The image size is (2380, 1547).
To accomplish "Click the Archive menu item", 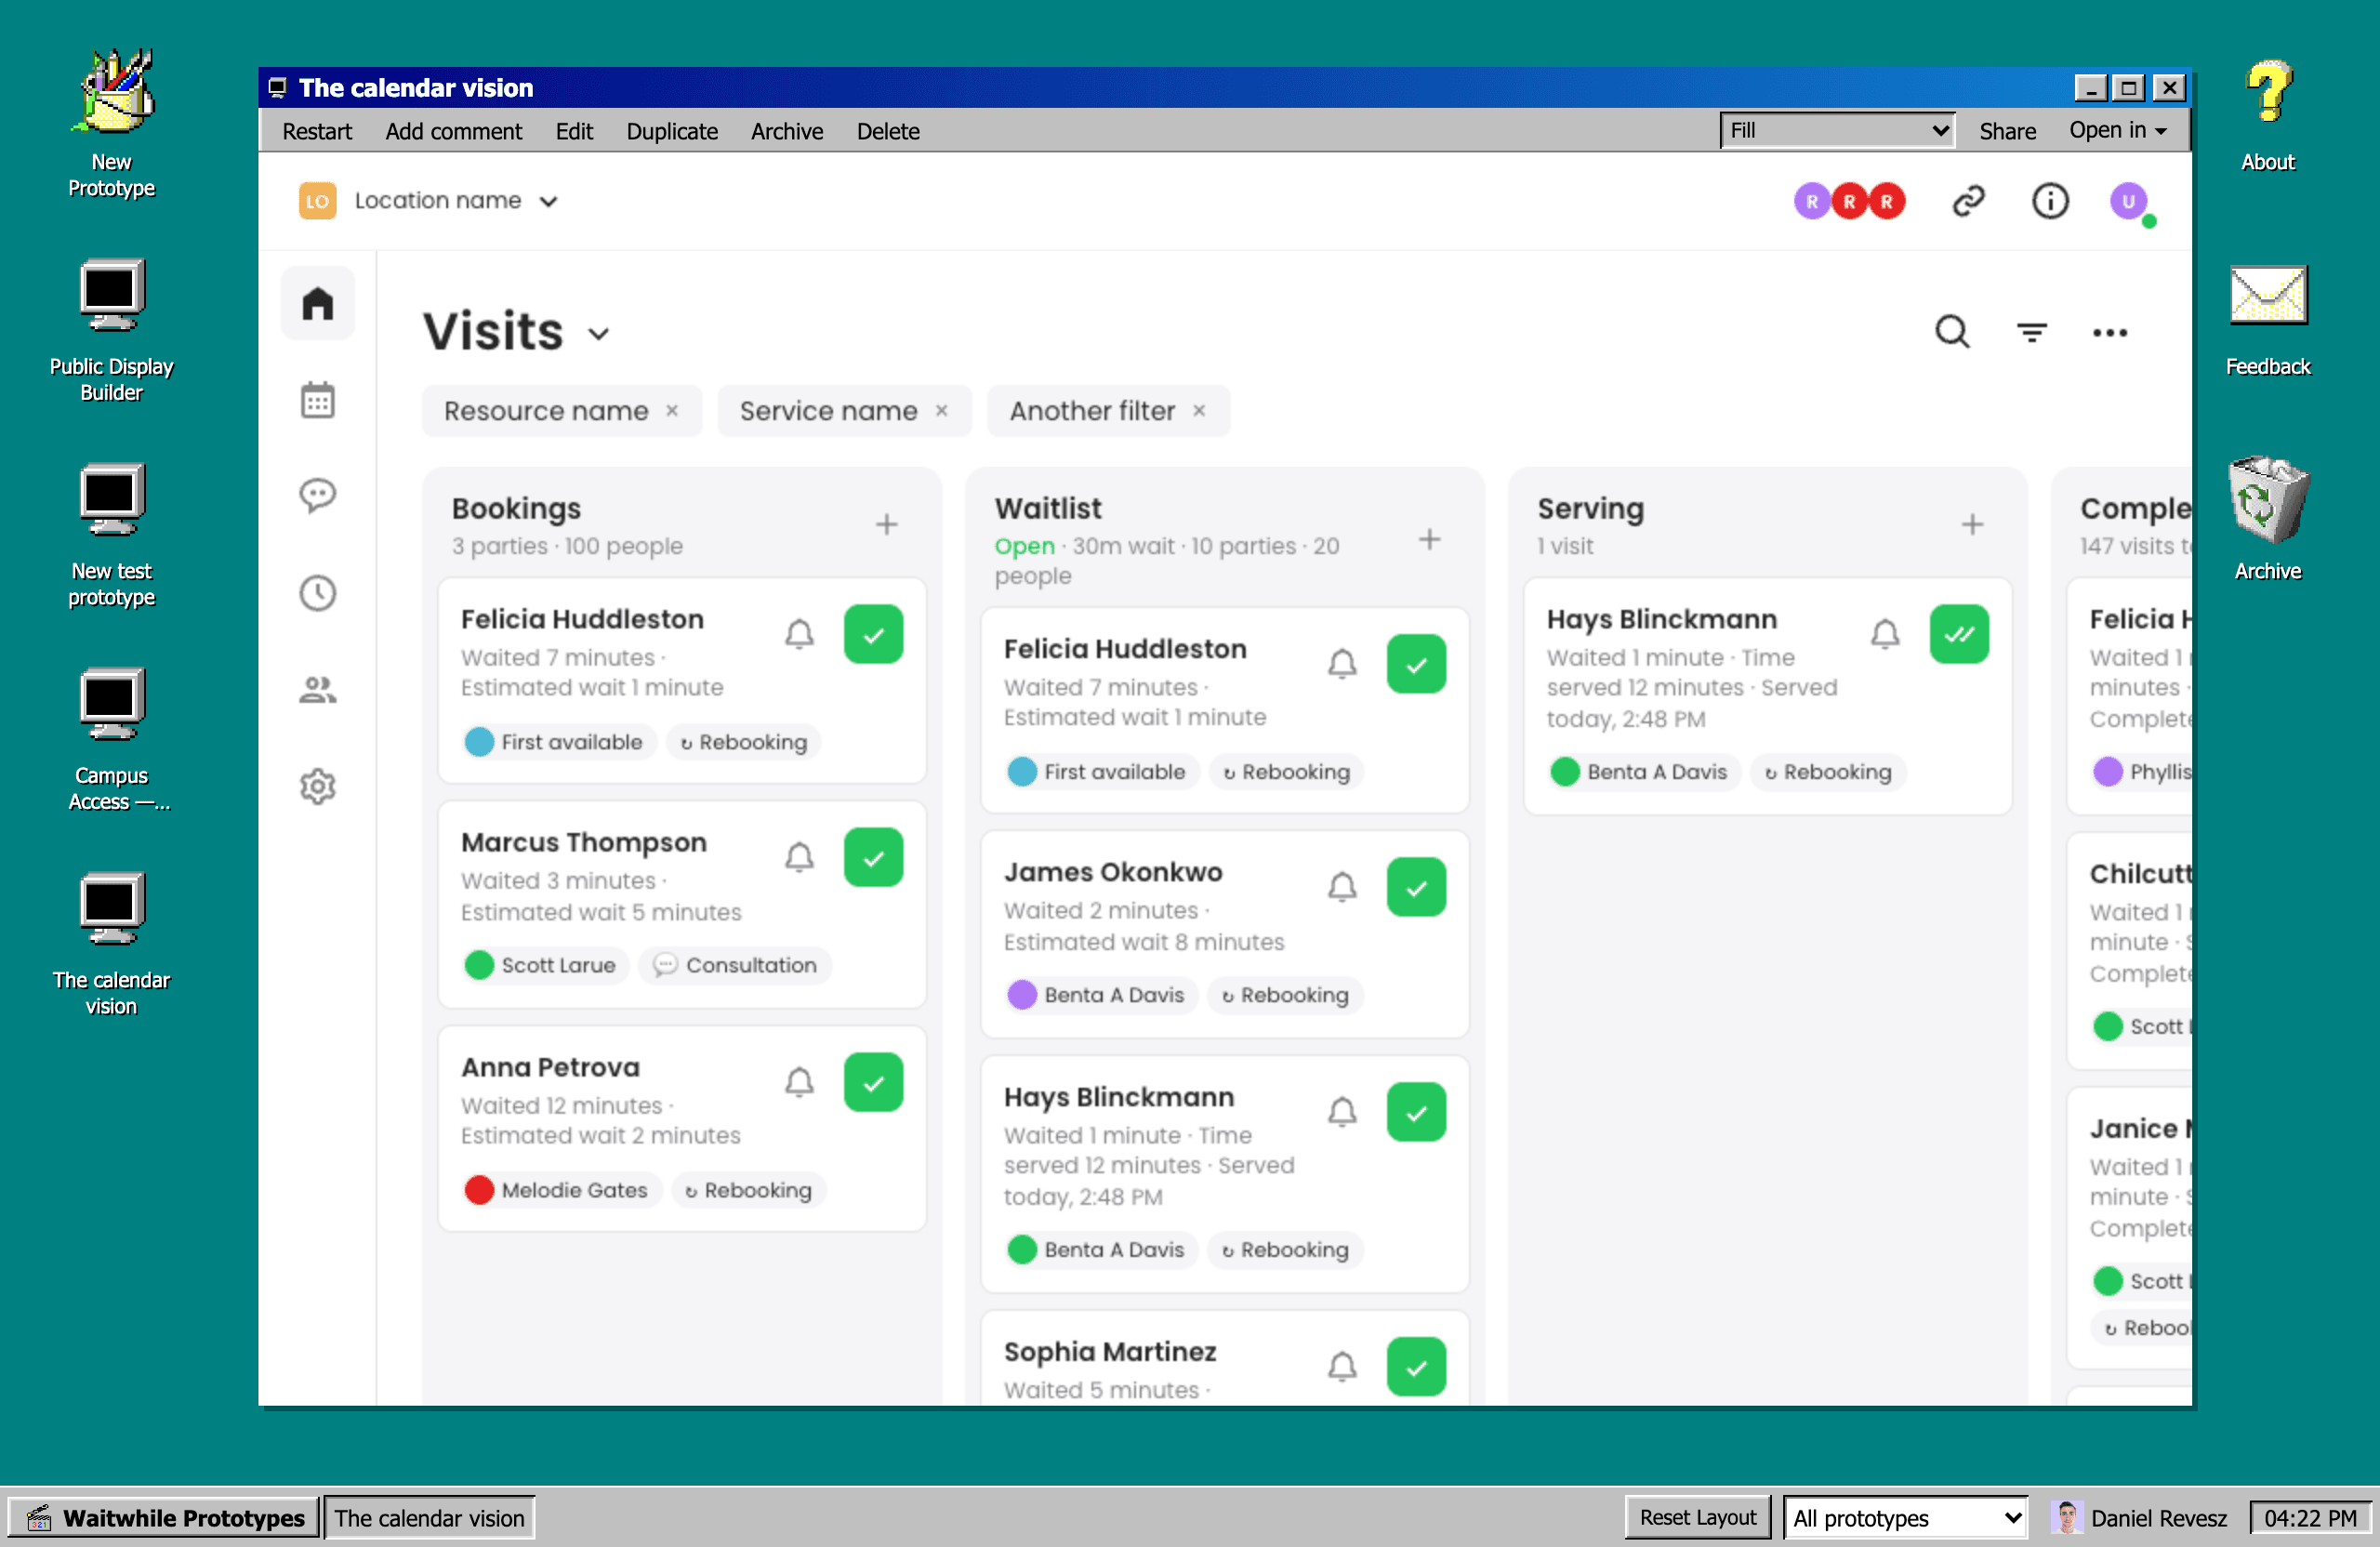I will 787,131.
